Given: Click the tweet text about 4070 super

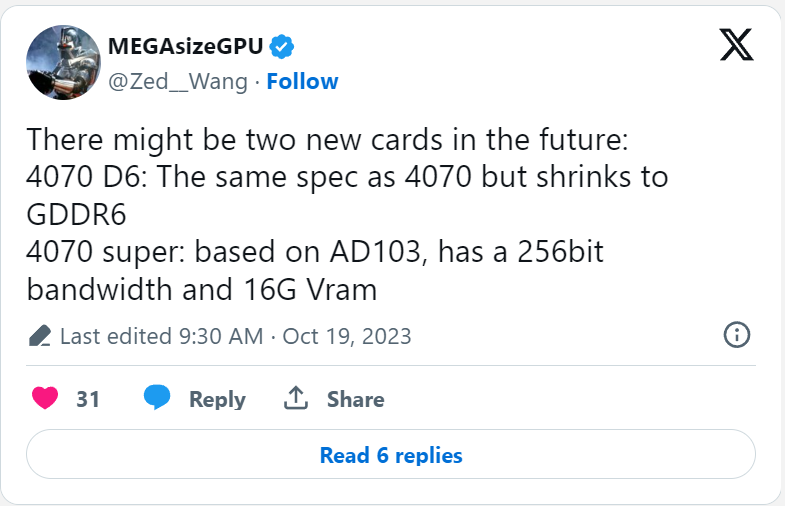Looking at the screenshot, I should [315, 270].
